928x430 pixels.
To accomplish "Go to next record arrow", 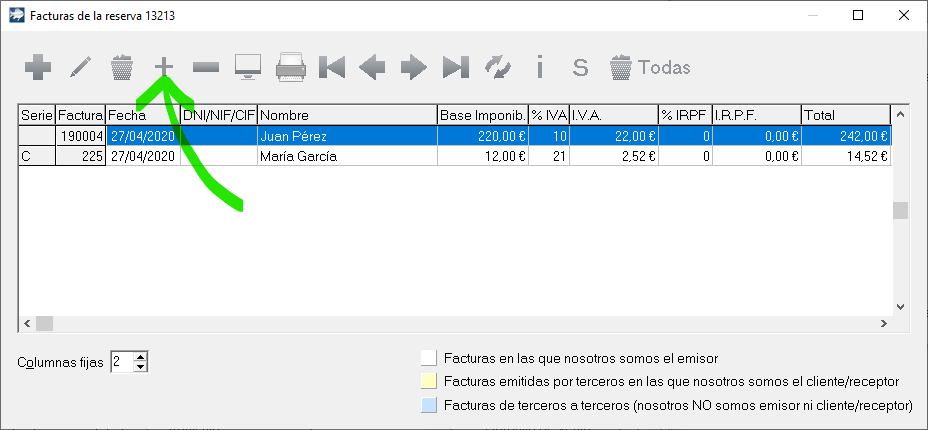I will pos(413,67).
